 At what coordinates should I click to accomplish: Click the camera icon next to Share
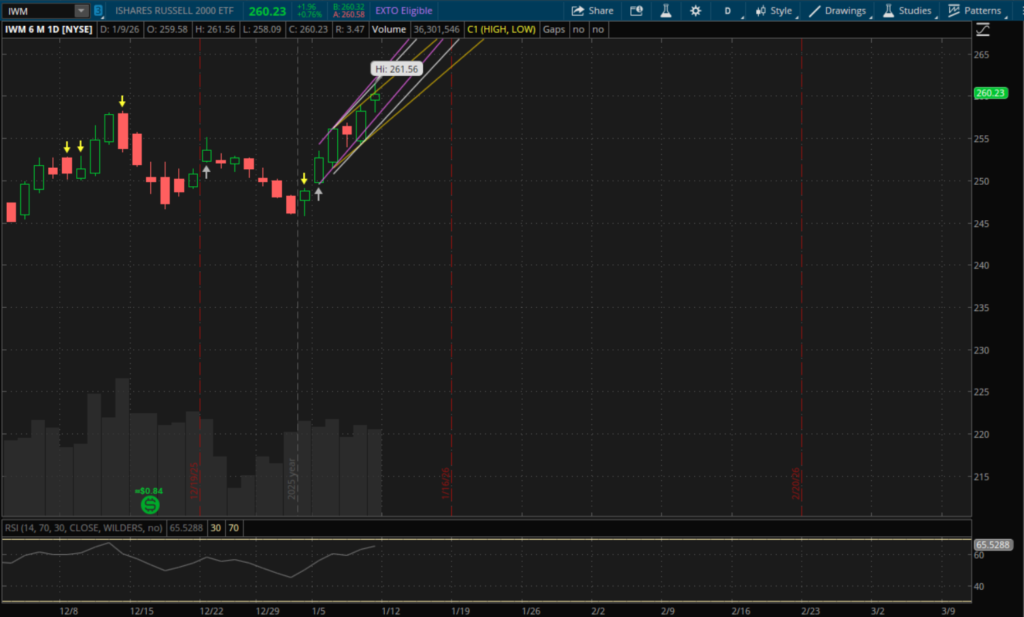pos(637,10)
